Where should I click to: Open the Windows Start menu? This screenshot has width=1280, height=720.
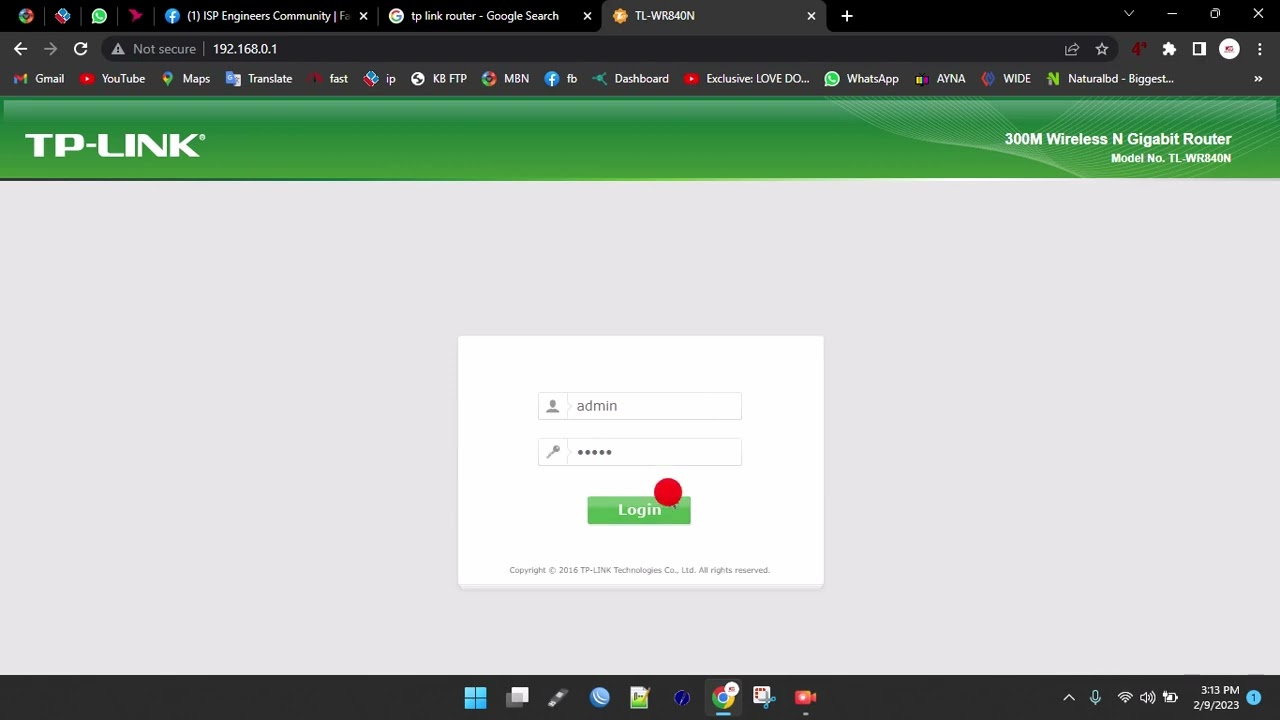click(475, 698)
